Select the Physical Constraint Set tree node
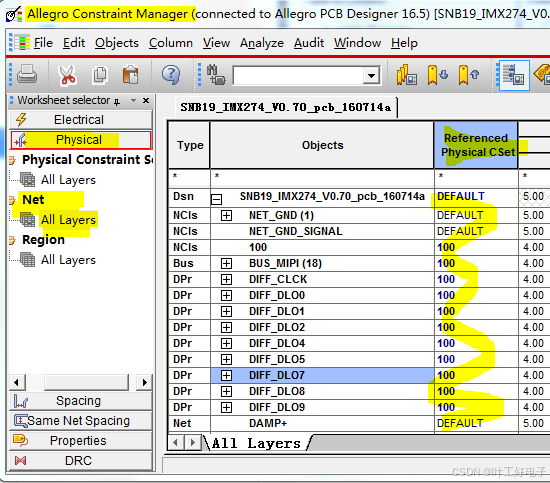 click(x=88, y=160)
